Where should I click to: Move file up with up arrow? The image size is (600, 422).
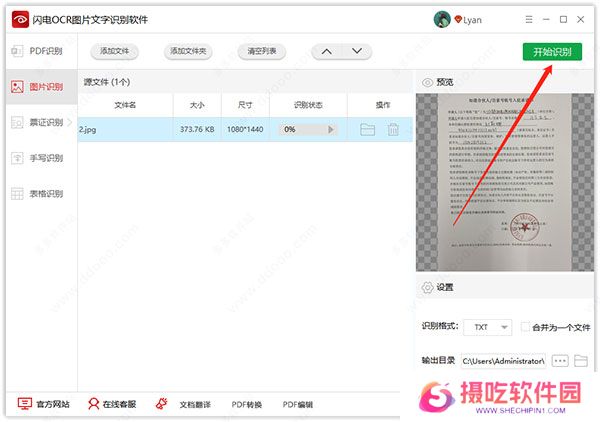(x=328, y=51)
